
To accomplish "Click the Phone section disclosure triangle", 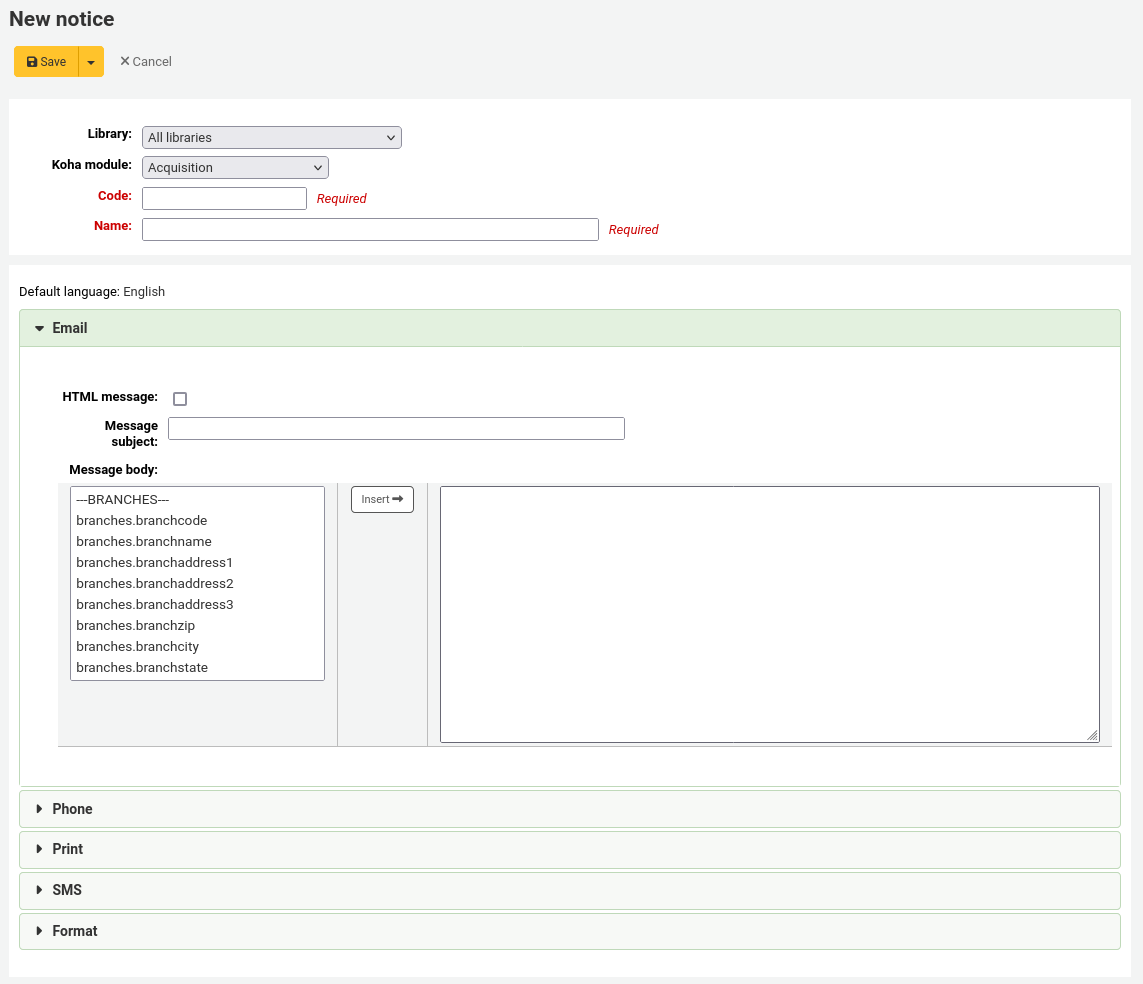I will (38, 808).
